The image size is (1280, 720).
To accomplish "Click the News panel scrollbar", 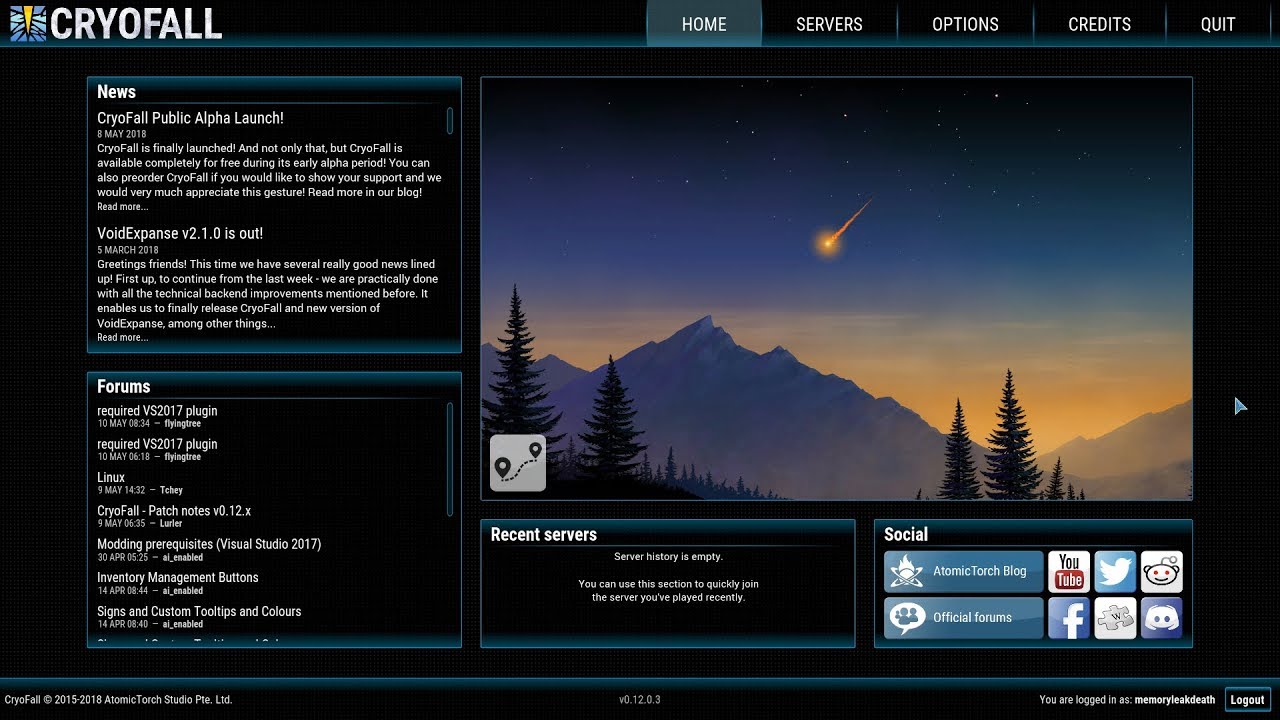I will tap(450, 121).
